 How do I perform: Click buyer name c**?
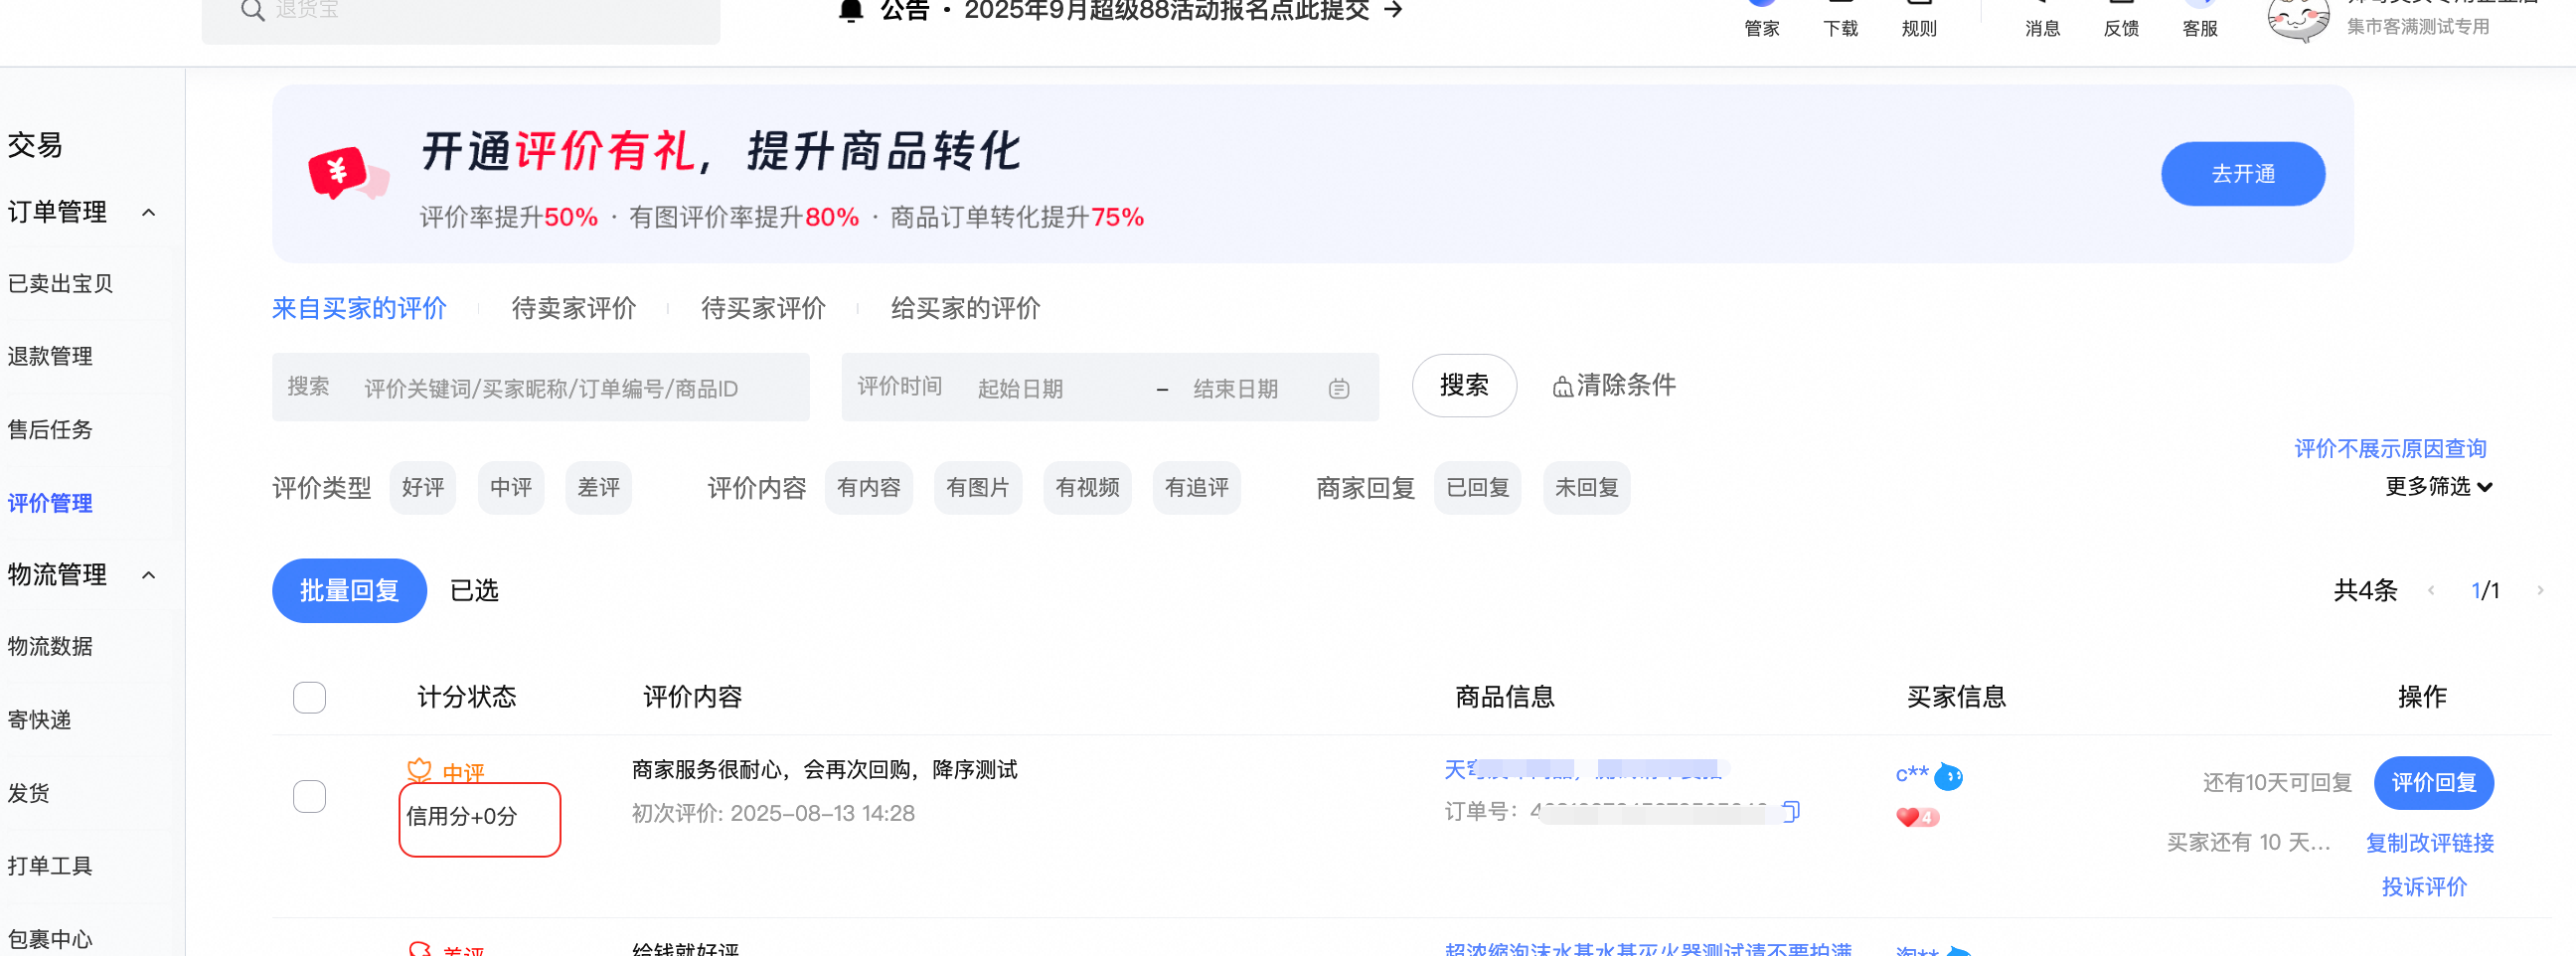click(x=1912, y=774)
